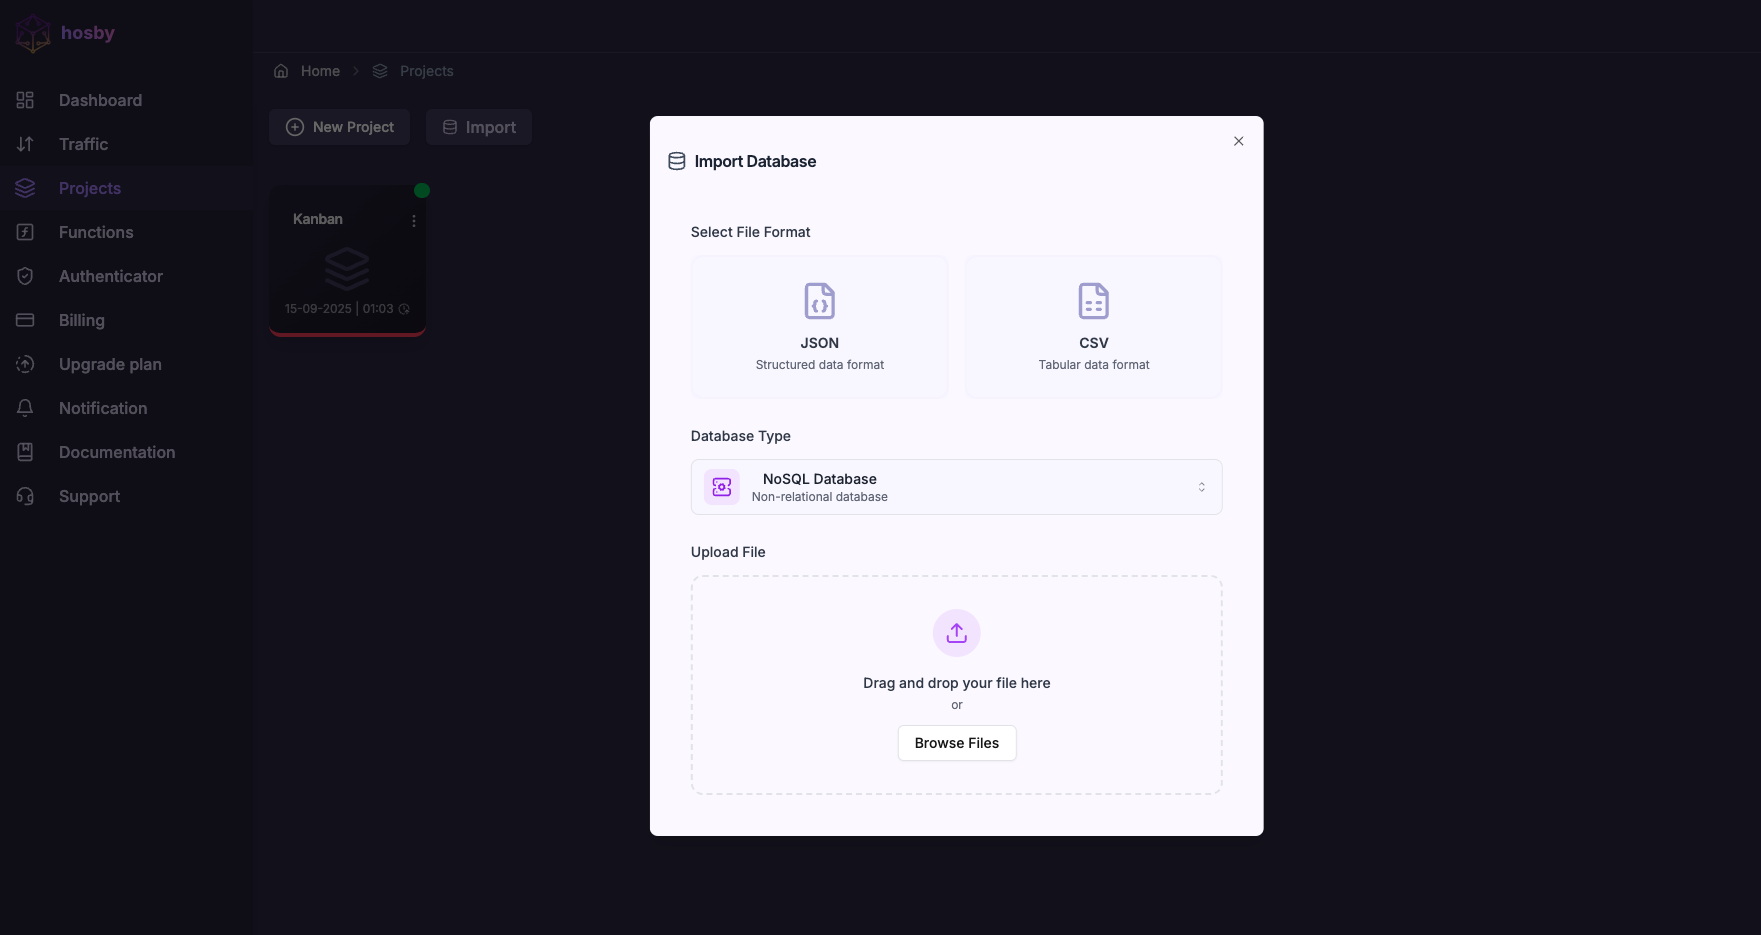Viewport: 1761px width, 935px height.
Task: Click the Kanban project status indicator
Action: (x=421, y=190)
